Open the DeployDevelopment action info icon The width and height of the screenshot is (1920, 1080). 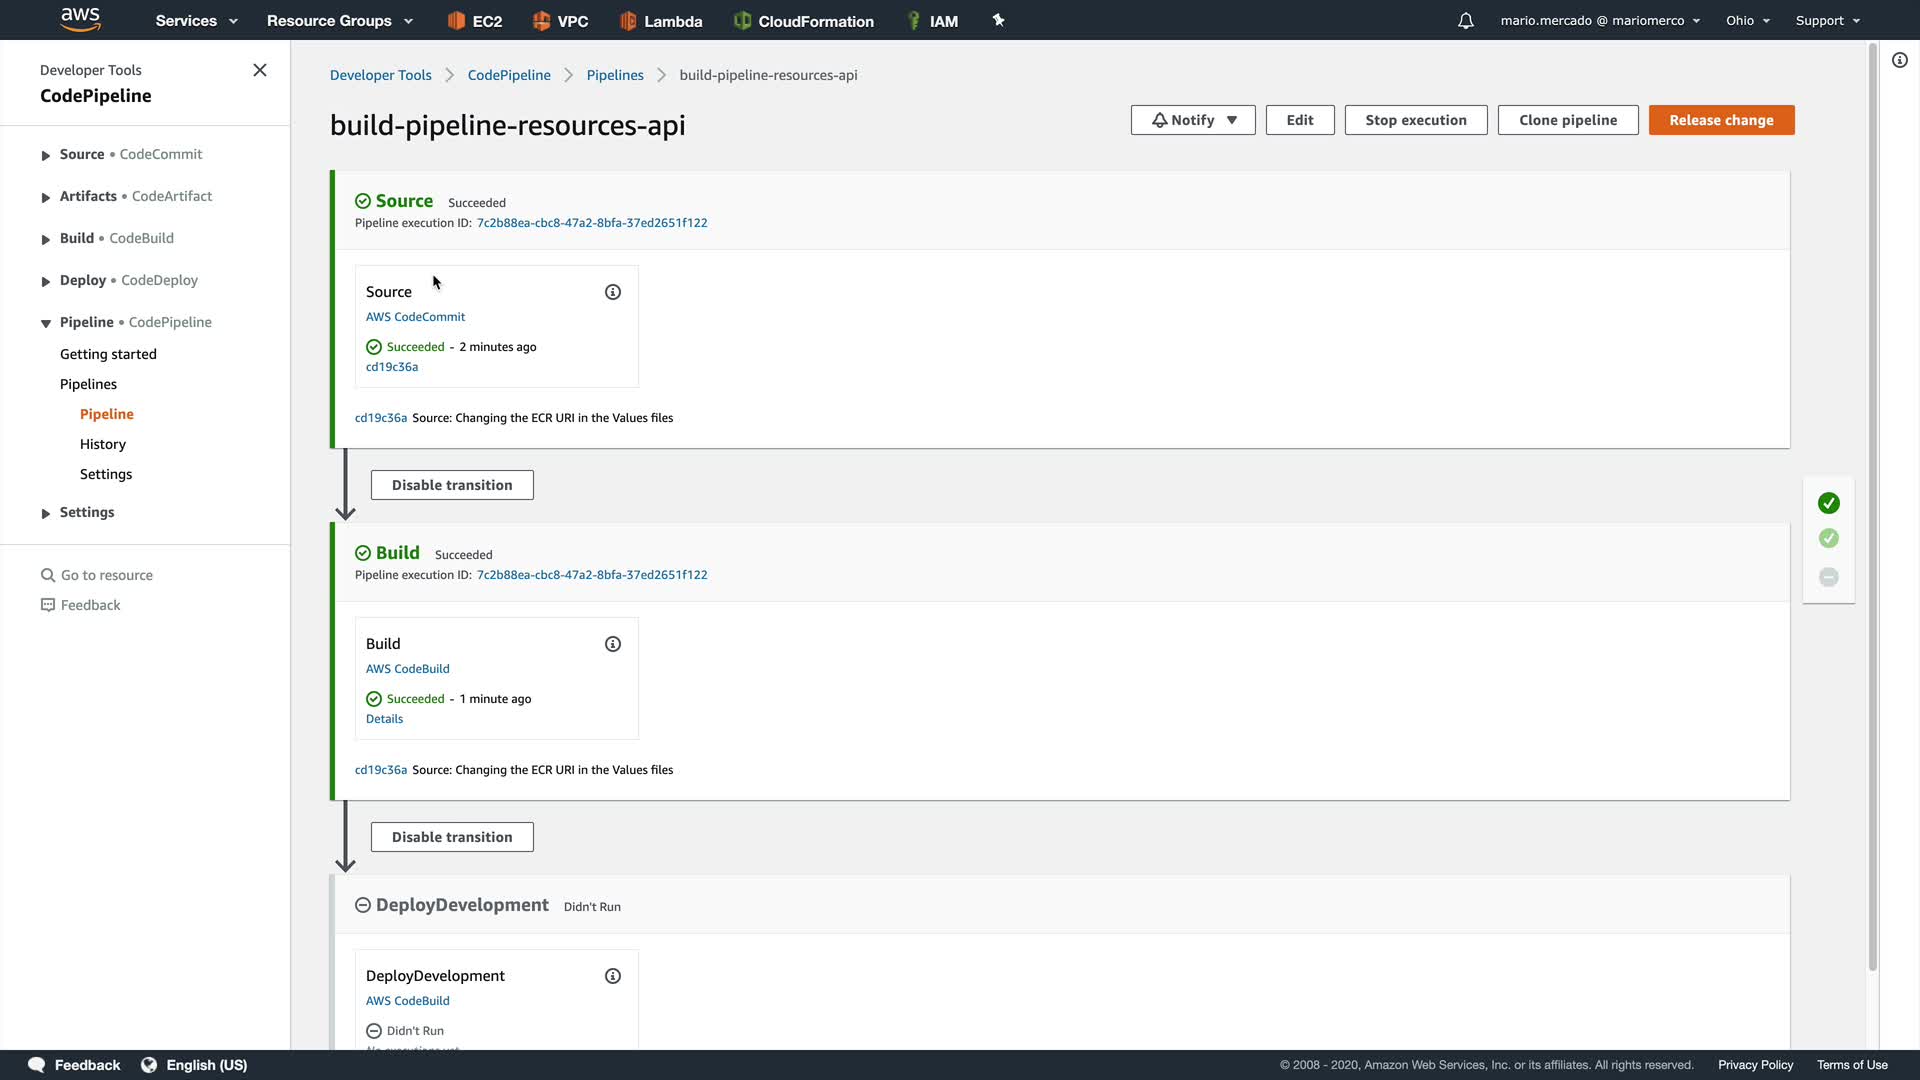pos(613,976)
